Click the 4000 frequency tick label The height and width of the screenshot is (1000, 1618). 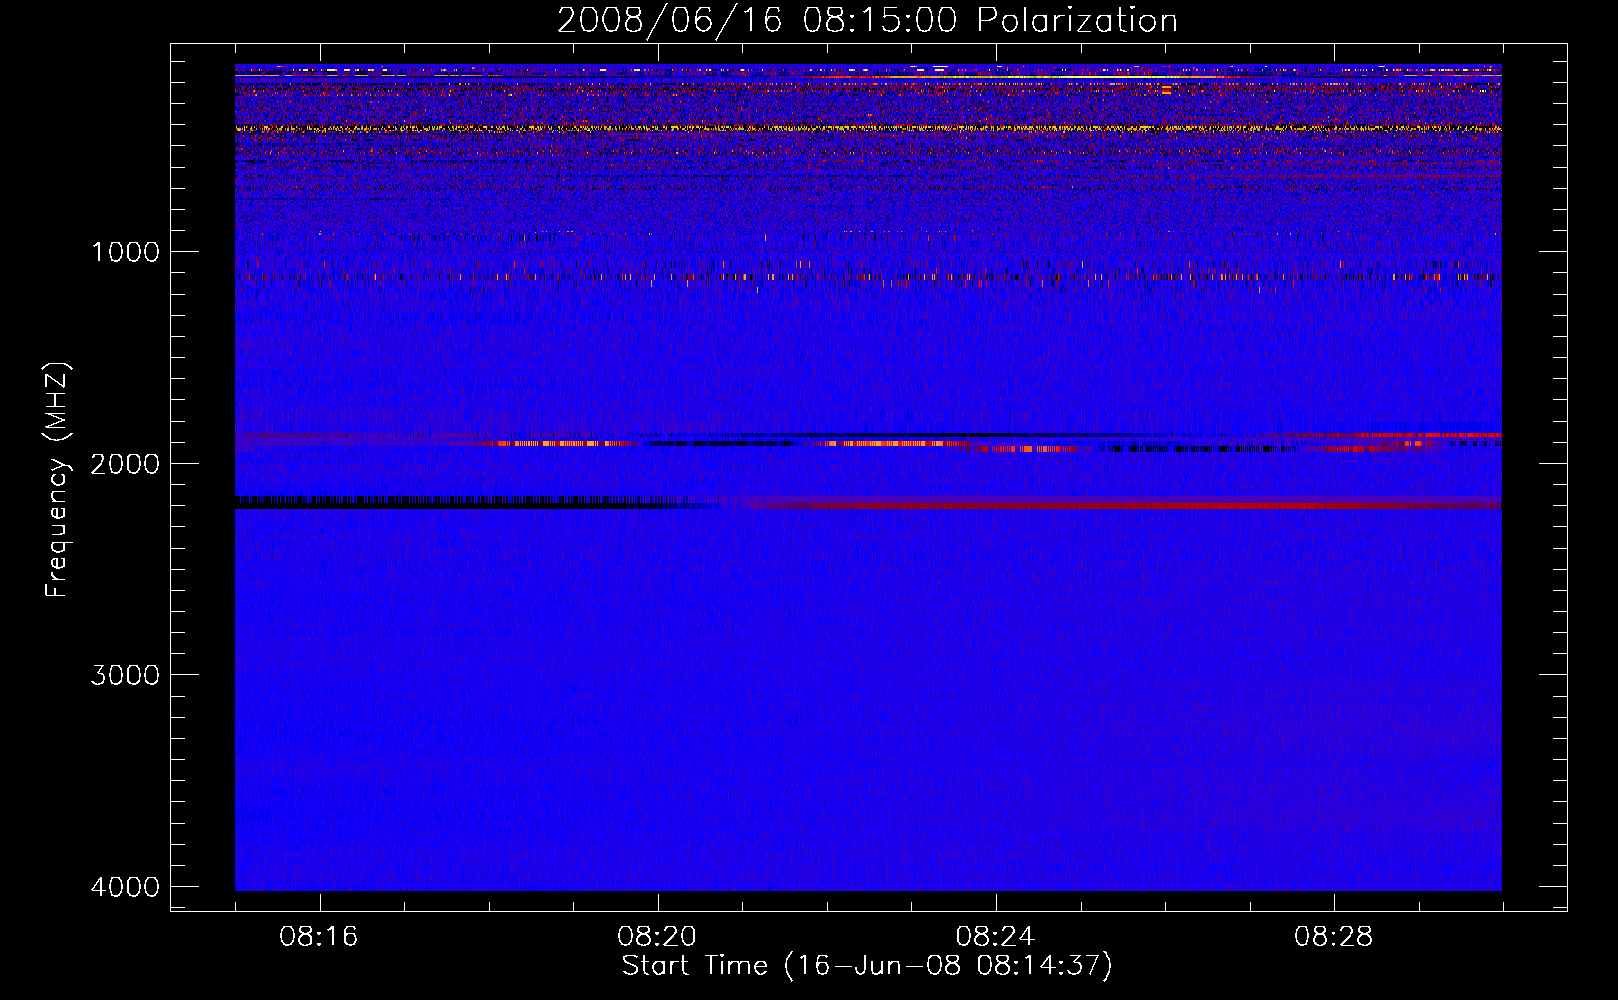click(x=125, y=887)
